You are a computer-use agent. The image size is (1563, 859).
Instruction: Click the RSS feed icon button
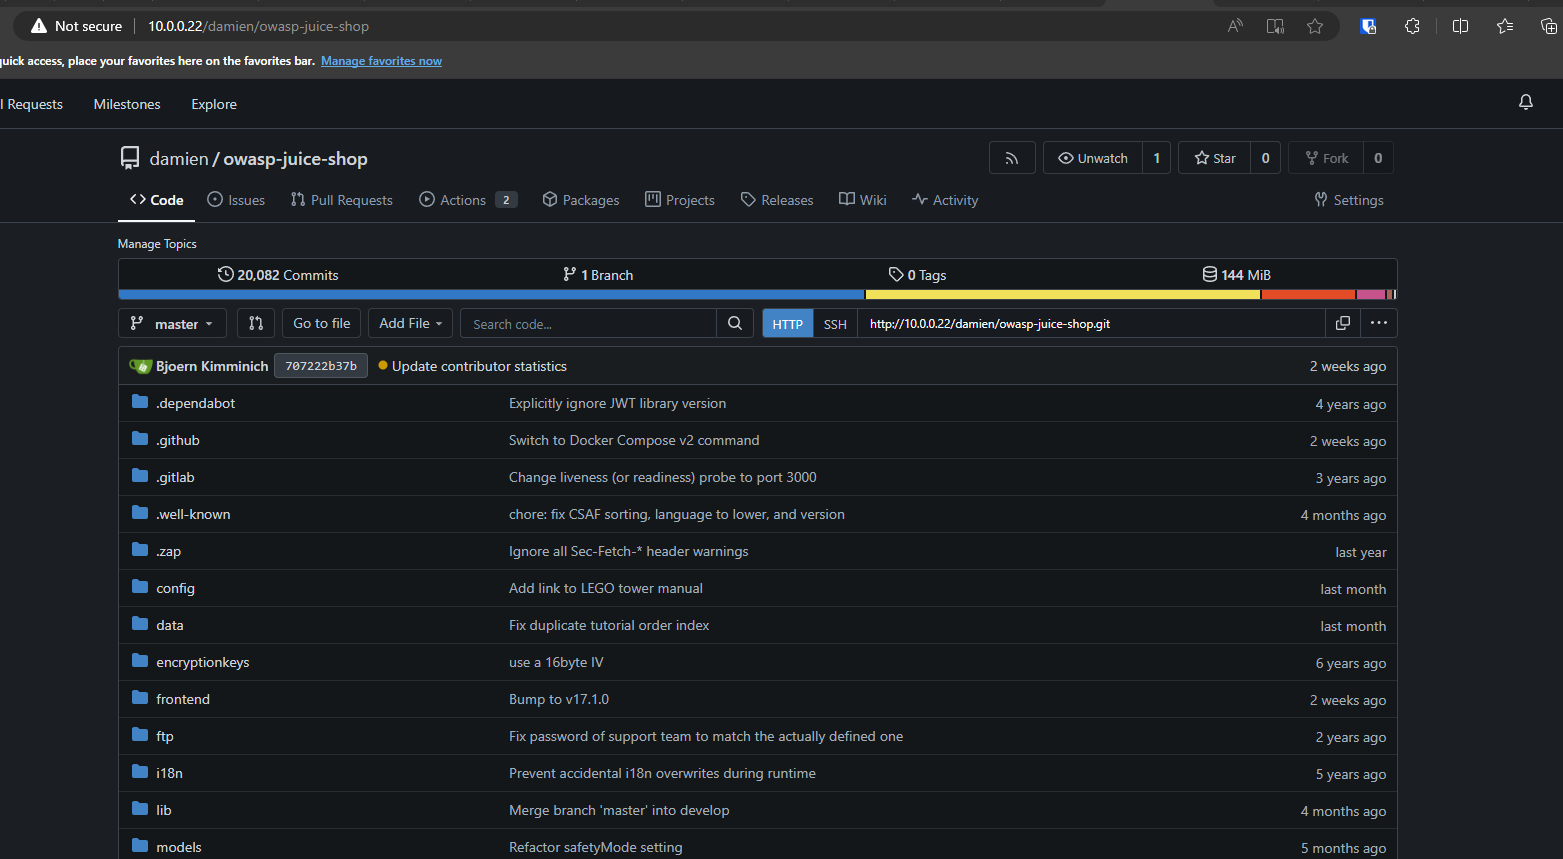click(x=1012, y=158)
